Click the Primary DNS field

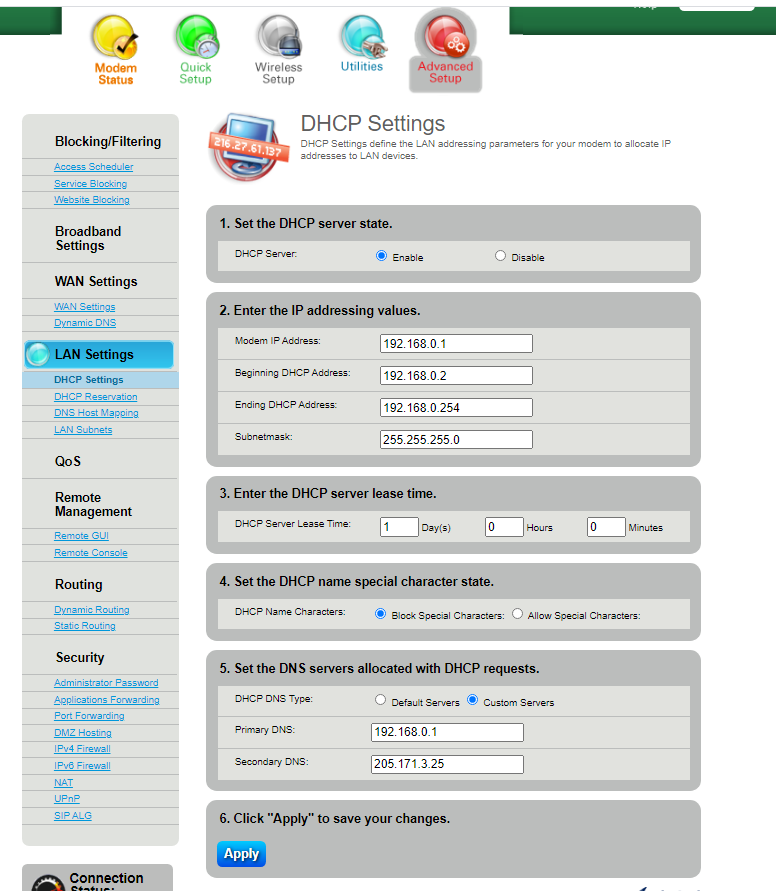coord(447,732)
